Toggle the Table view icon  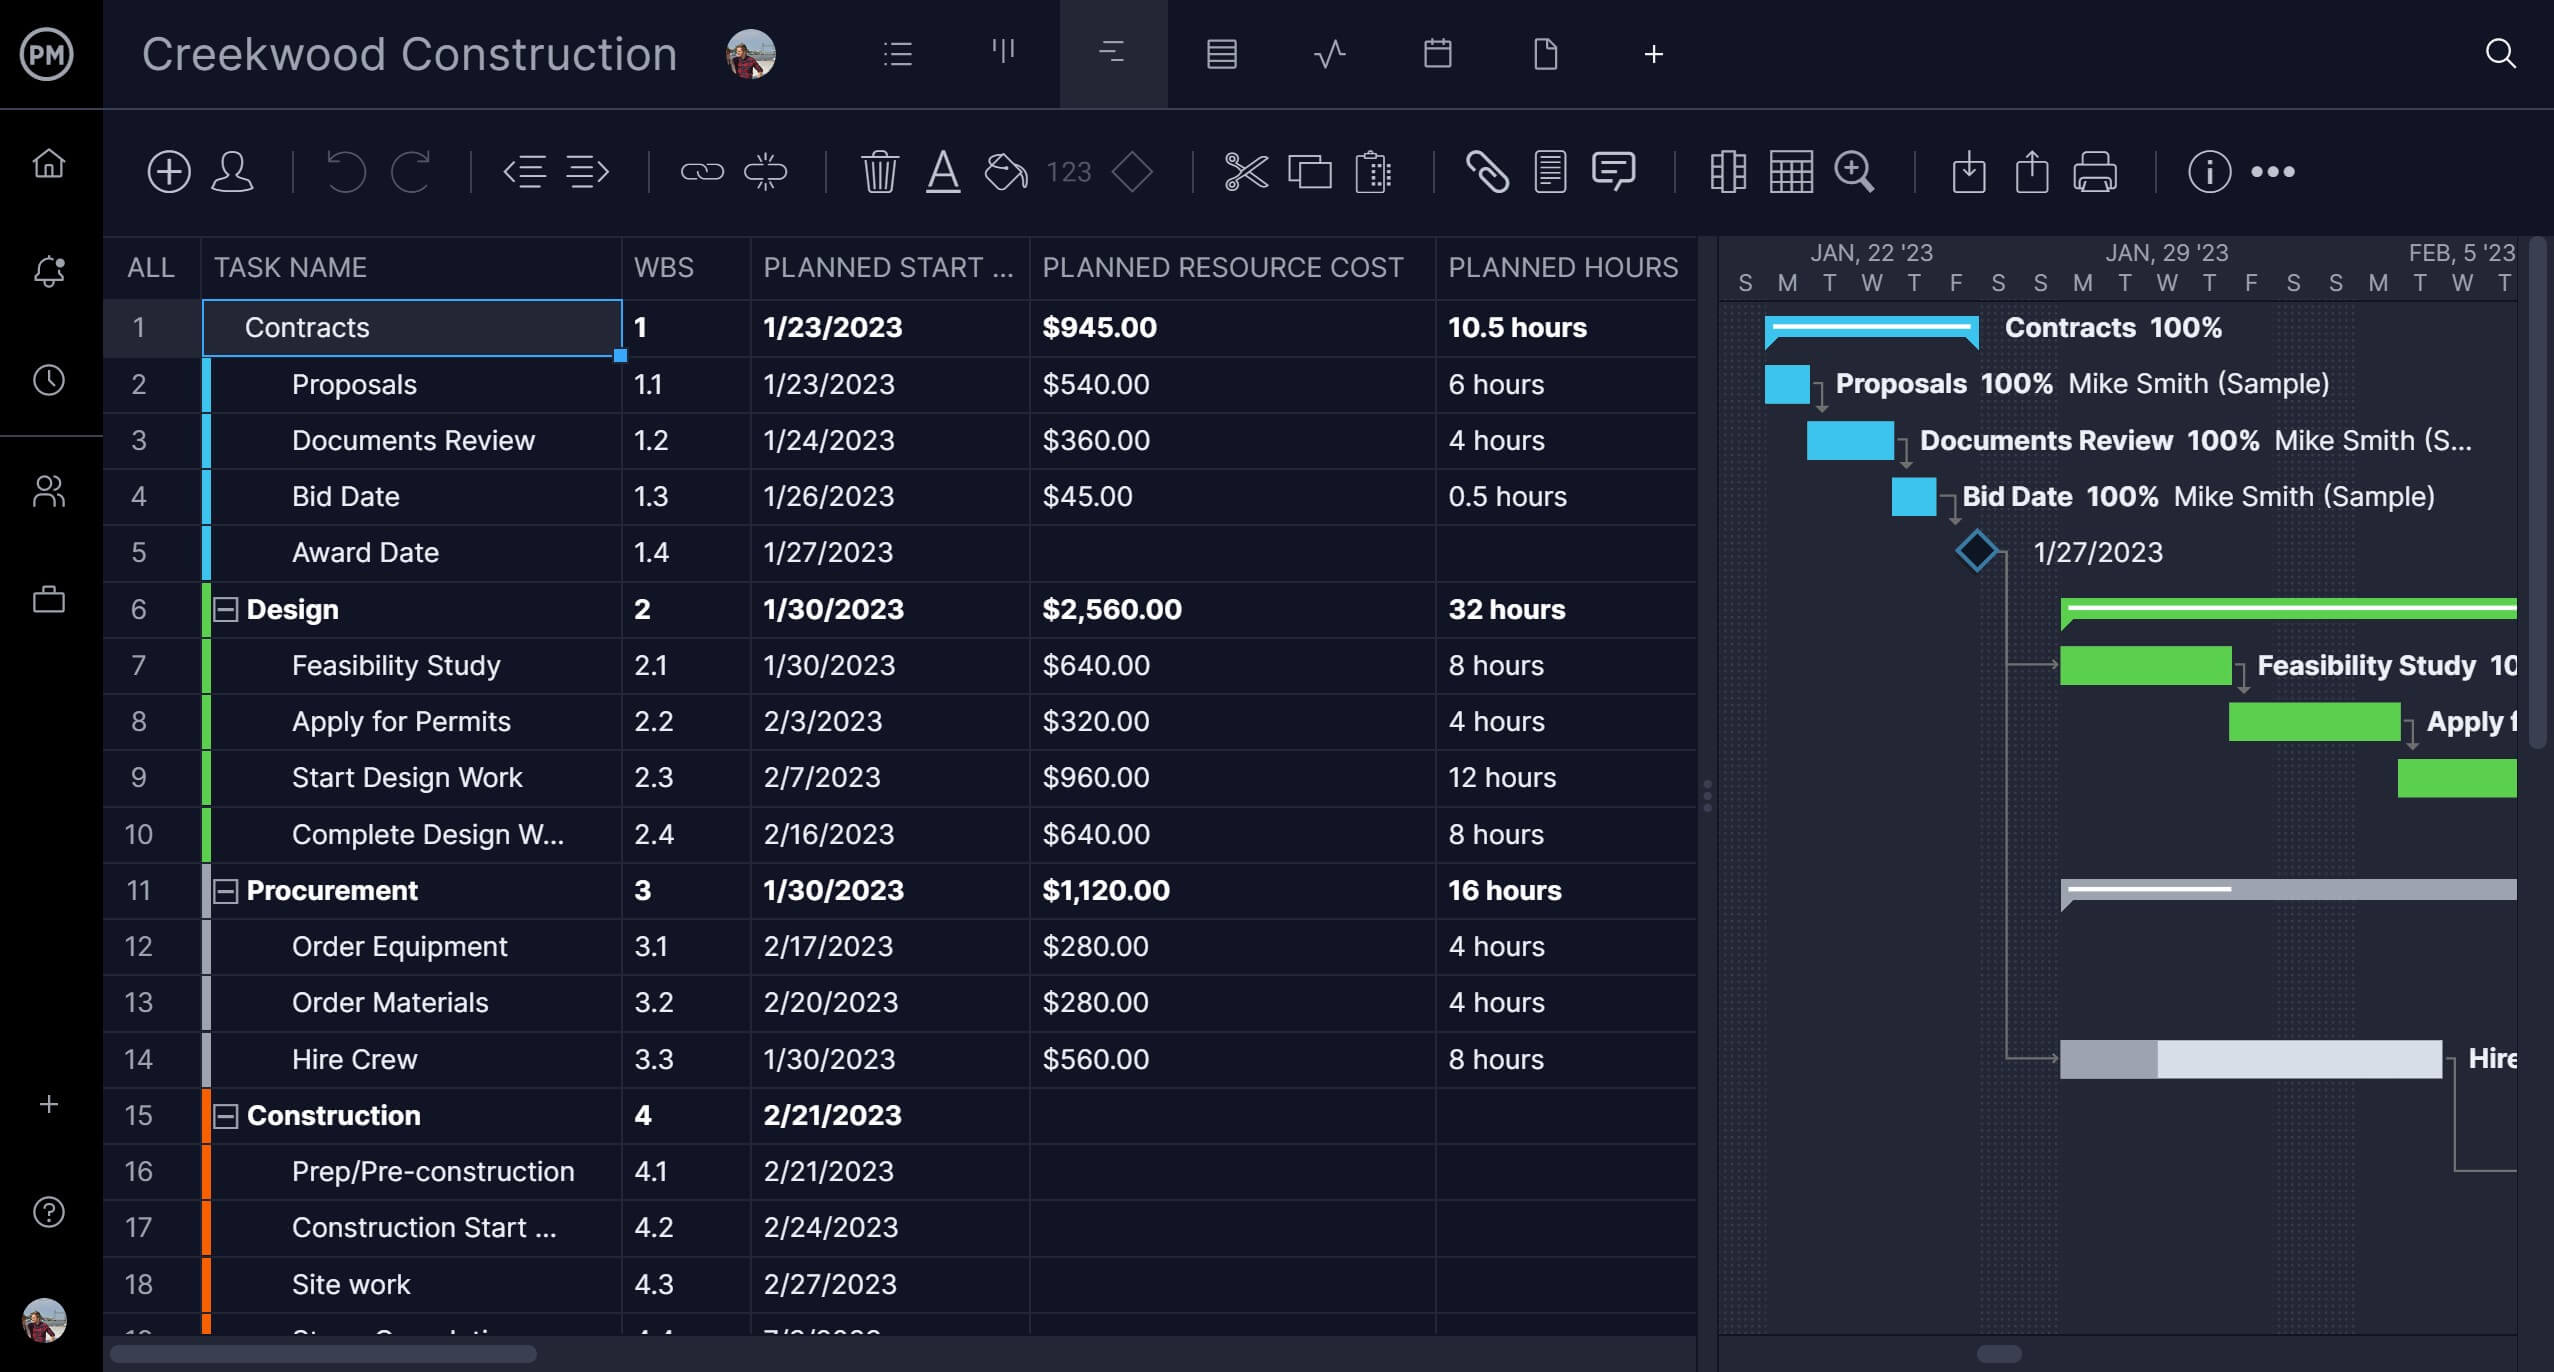(x=1218, y=54)
